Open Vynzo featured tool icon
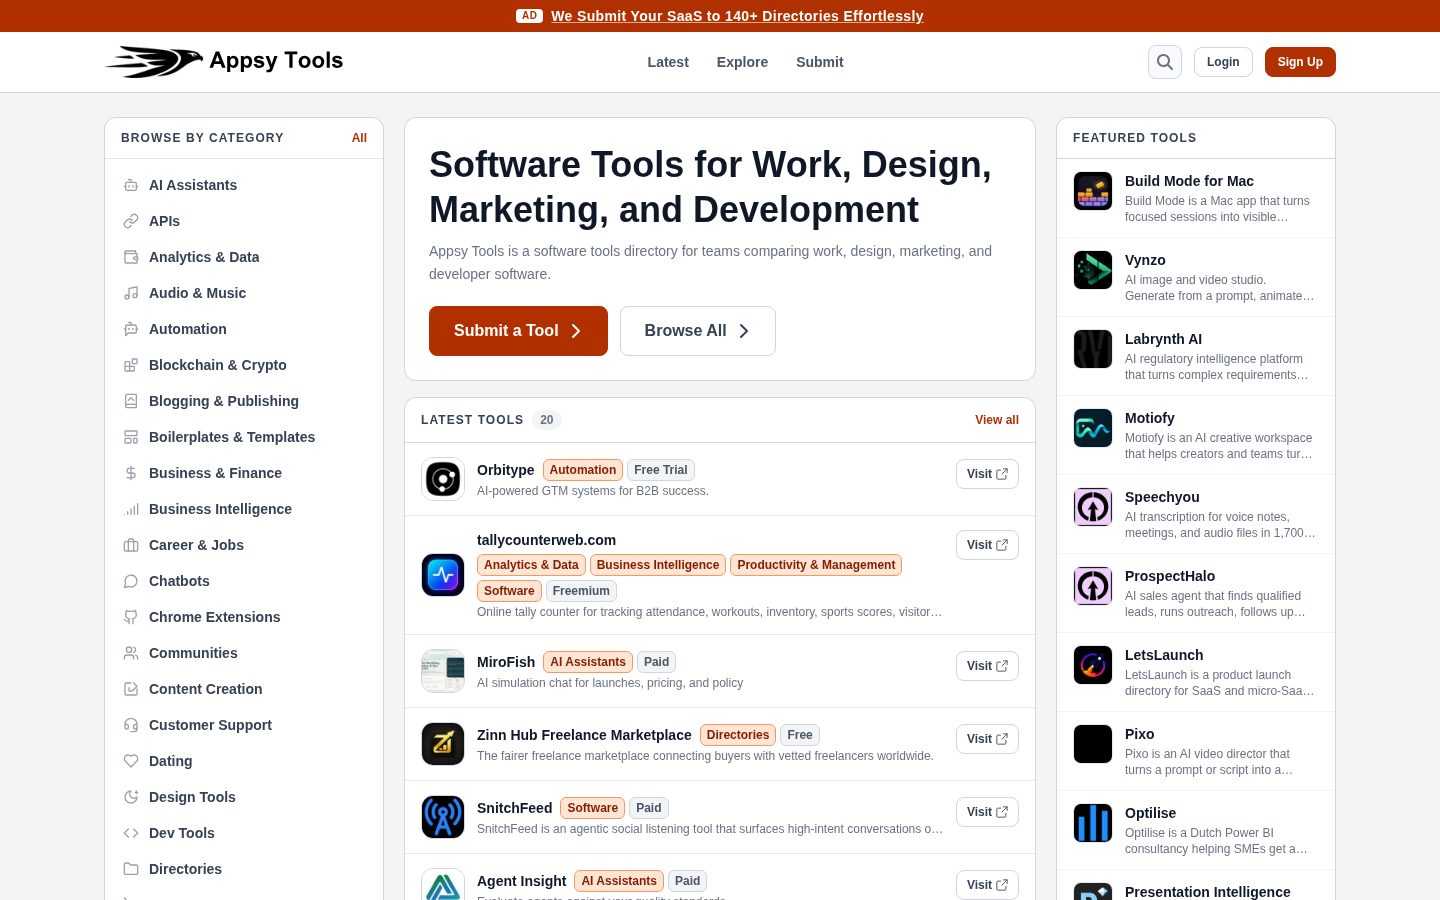The height and width of the screenshot is (900, 1440). [x=1093, y=270]
